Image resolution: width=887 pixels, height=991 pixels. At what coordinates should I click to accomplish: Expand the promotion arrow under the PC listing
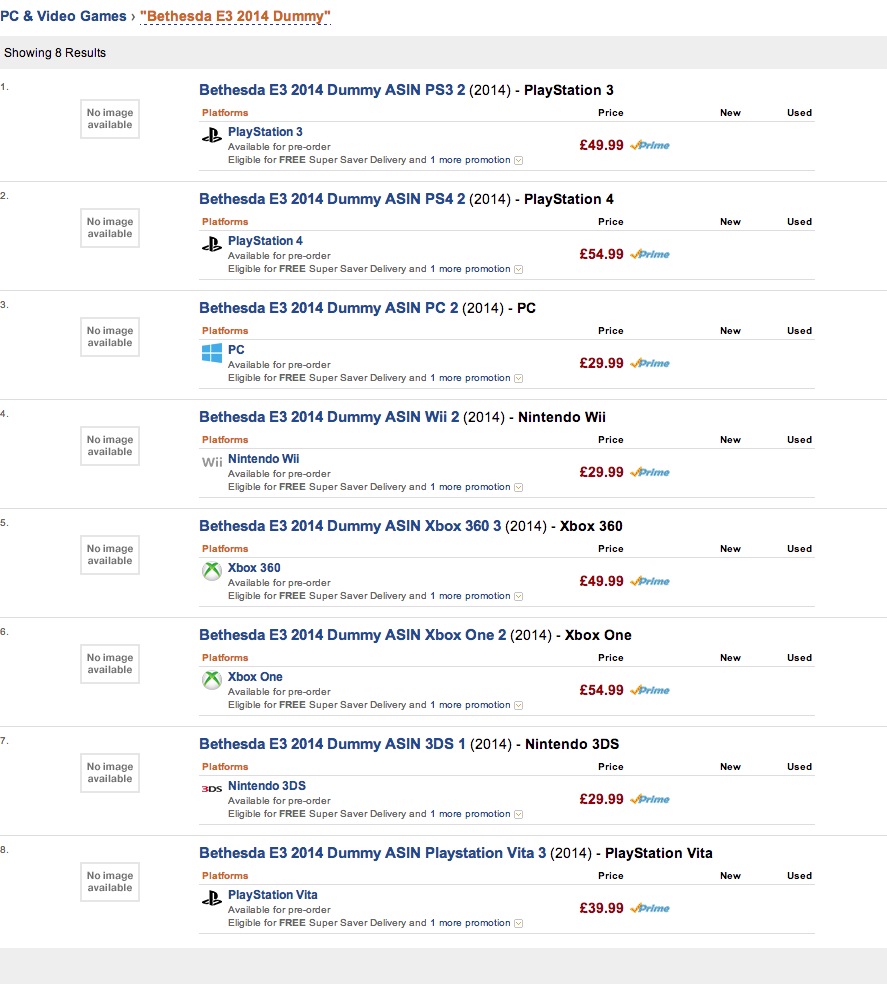pyautogui.click(x=518, y=378)
